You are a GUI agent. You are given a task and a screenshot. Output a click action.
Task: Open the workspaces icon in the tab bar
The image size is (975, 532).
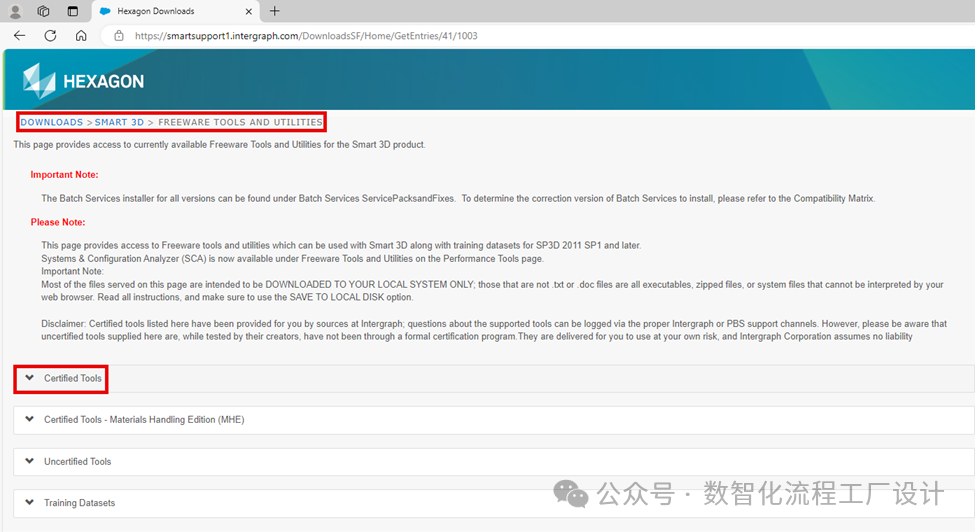[43, 11]
